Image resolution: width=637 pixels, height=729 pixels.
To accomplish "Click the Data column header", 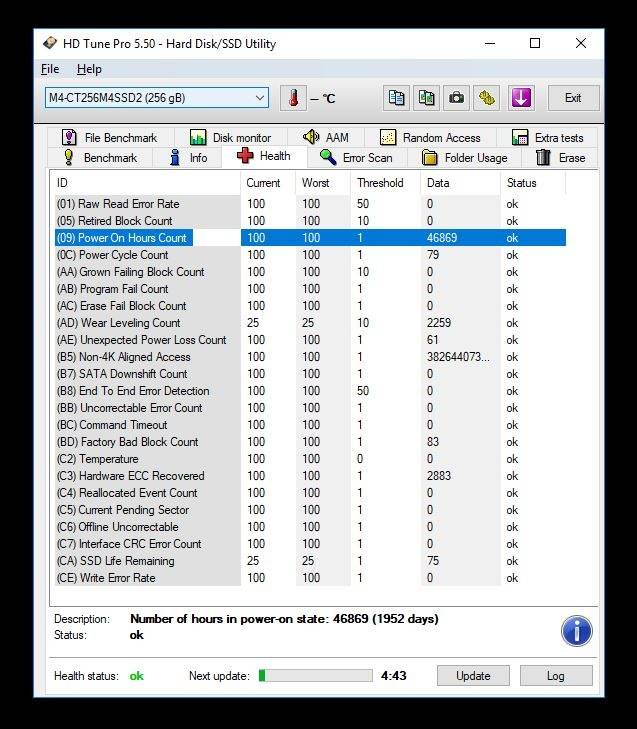I will pyautogui.click(x=460, y=183).
